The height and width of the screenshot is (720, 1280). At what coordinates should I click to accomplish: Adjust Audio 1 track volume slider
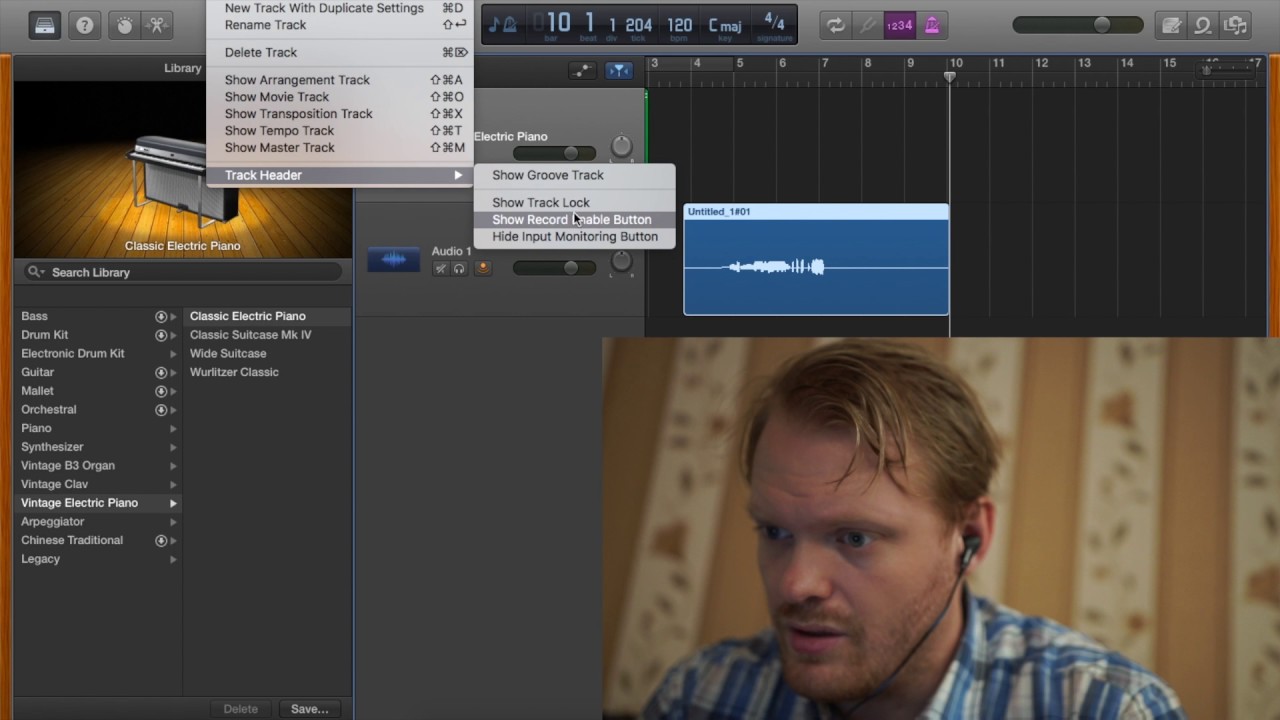tap(554, 268)
